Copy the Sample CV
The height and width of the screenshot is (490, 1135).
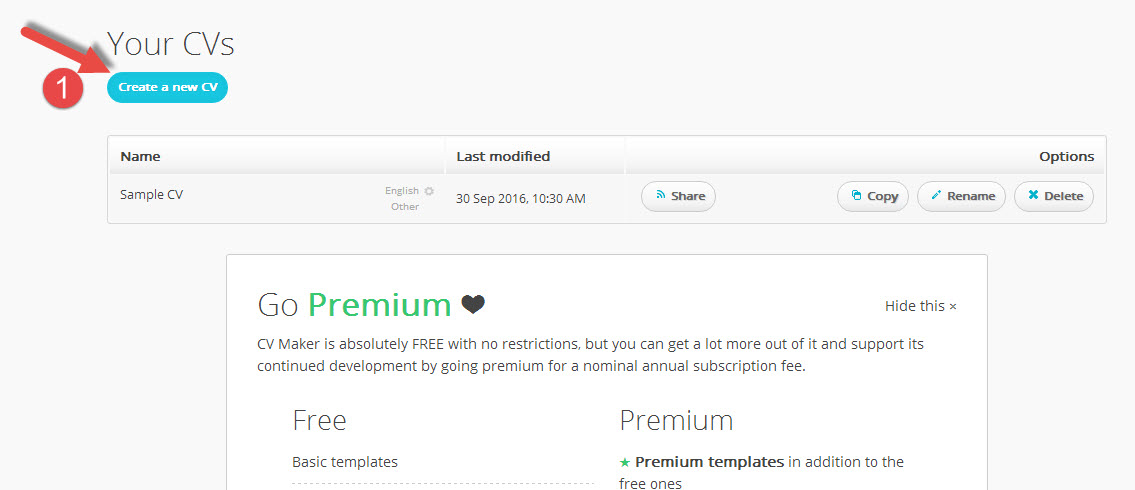872,196
